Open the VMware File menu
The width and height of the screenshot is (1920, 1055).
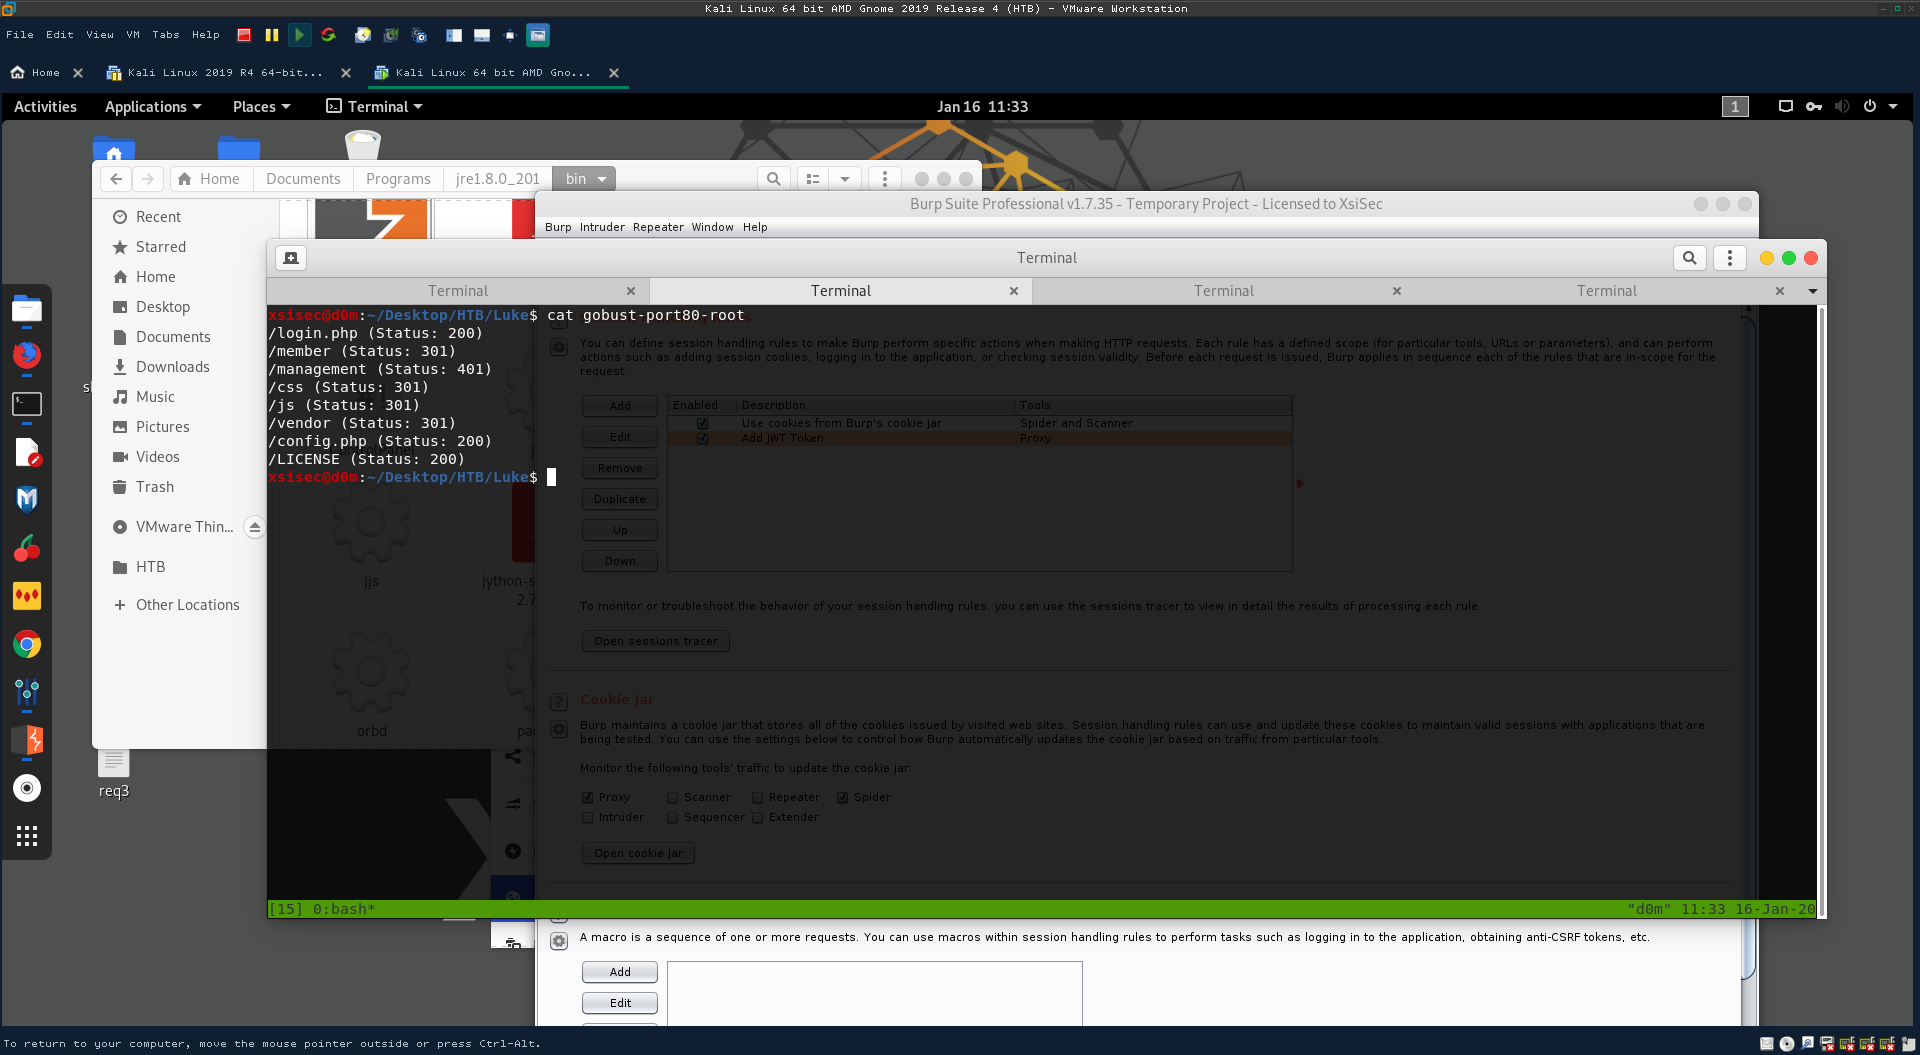point(20,35)
